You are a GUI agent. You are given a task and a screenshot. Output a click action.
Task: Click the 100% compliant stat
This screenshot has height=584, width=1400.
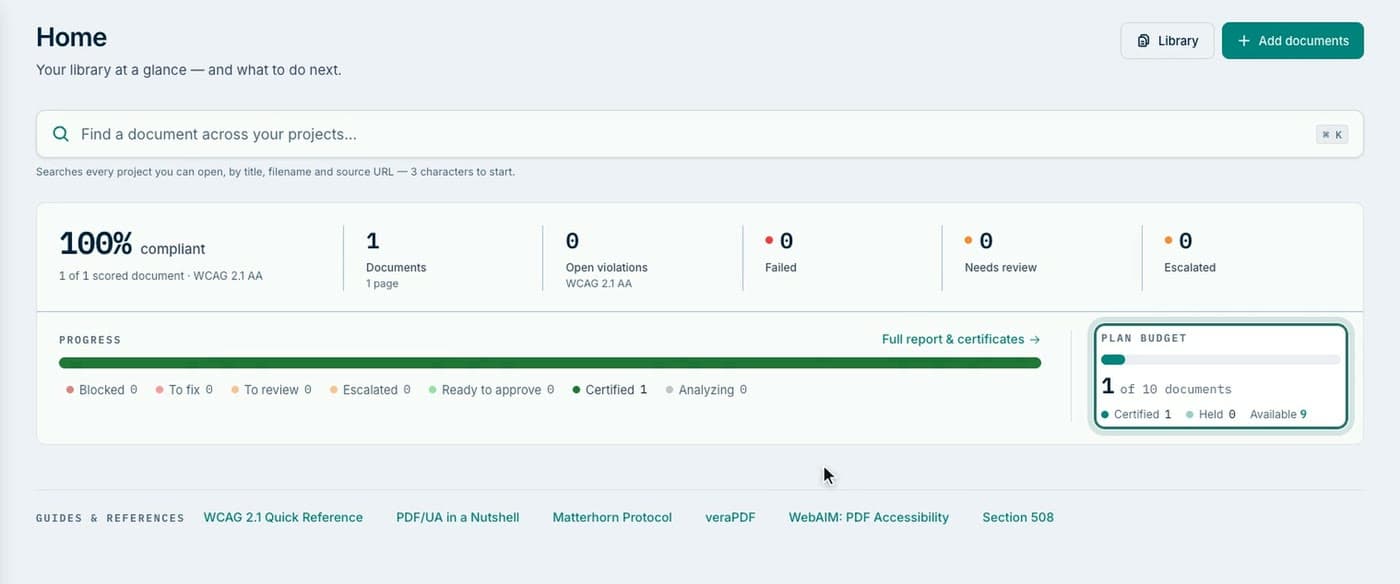[x=132, y=244]
